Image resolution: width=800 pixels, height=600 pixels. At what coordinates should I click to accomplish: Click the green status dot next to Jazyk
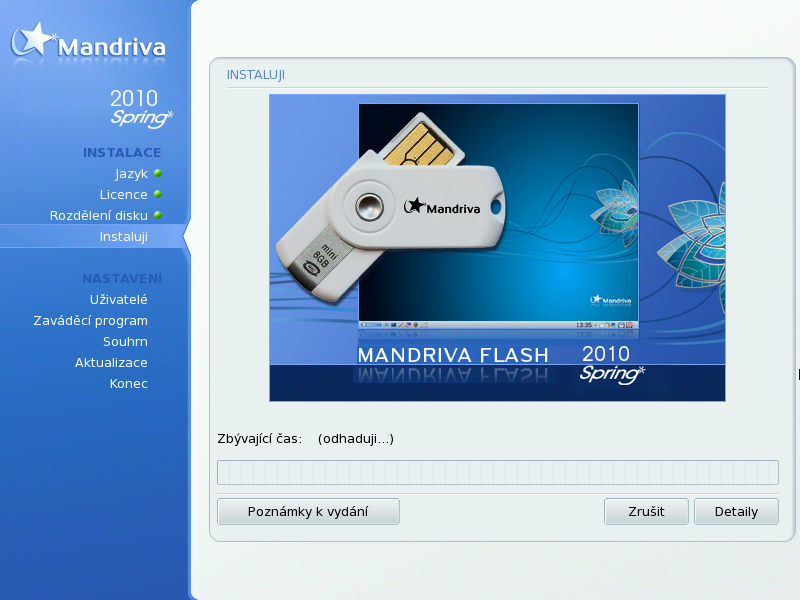point(158,173)
